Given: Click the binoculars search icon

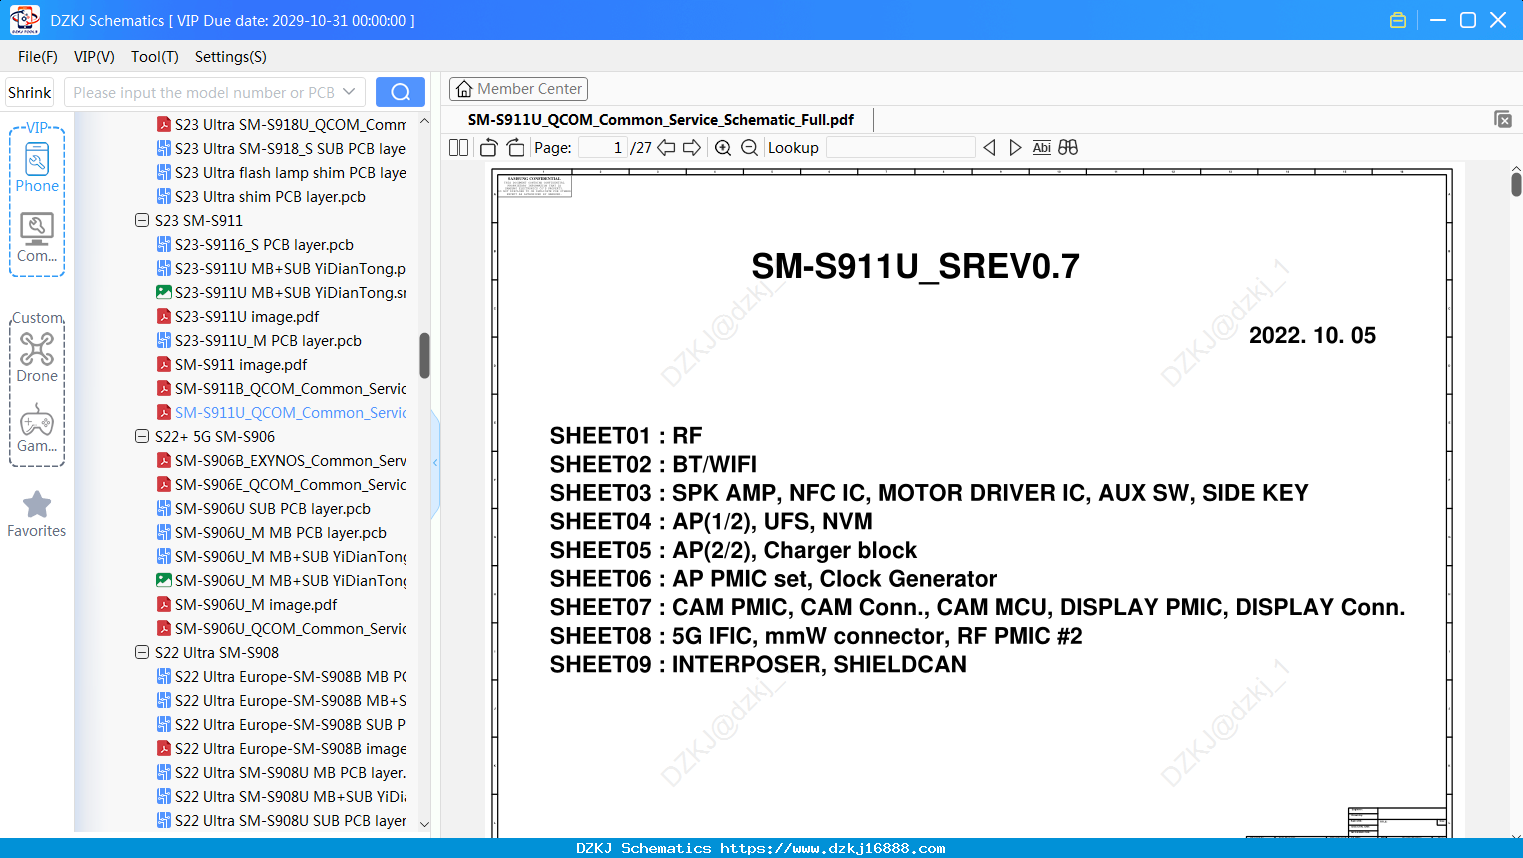Looking at the screenshot, I should tap(1068, 148).
